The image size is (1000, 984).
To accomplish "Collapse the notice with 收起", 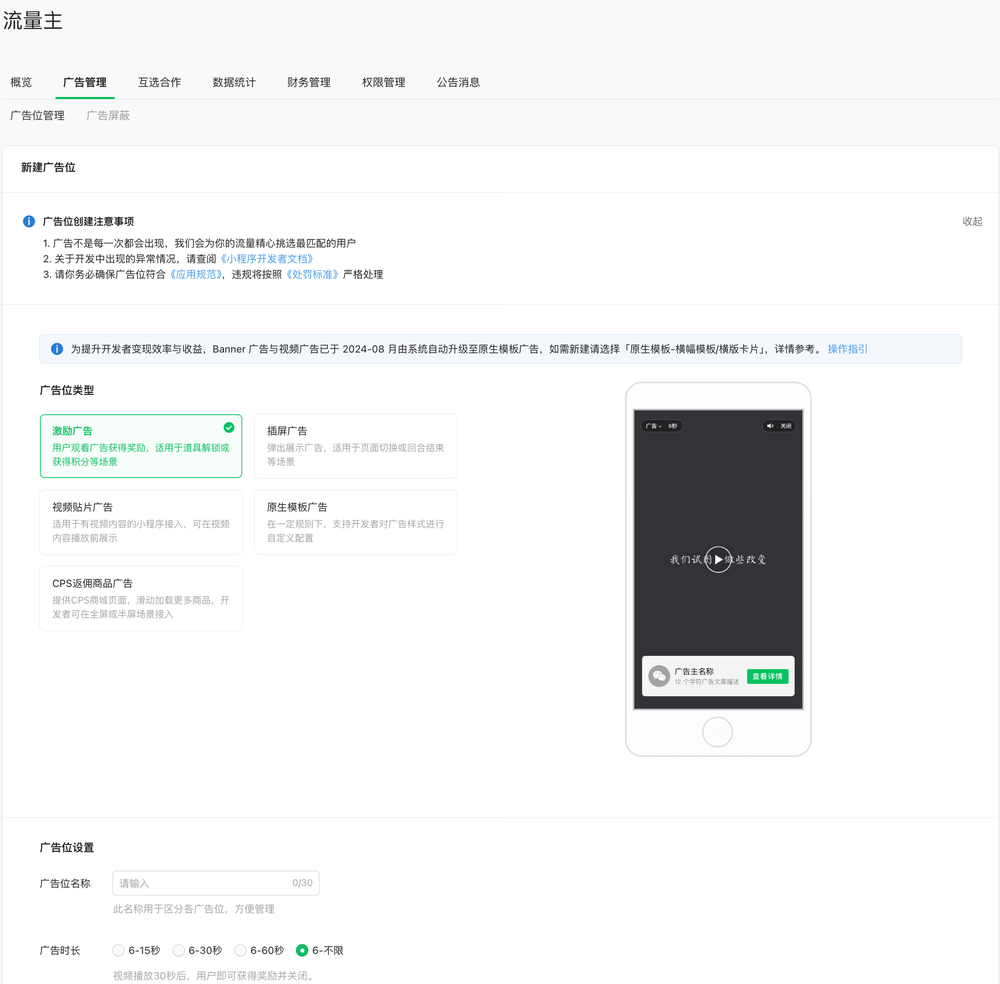I will coord(972,221).
